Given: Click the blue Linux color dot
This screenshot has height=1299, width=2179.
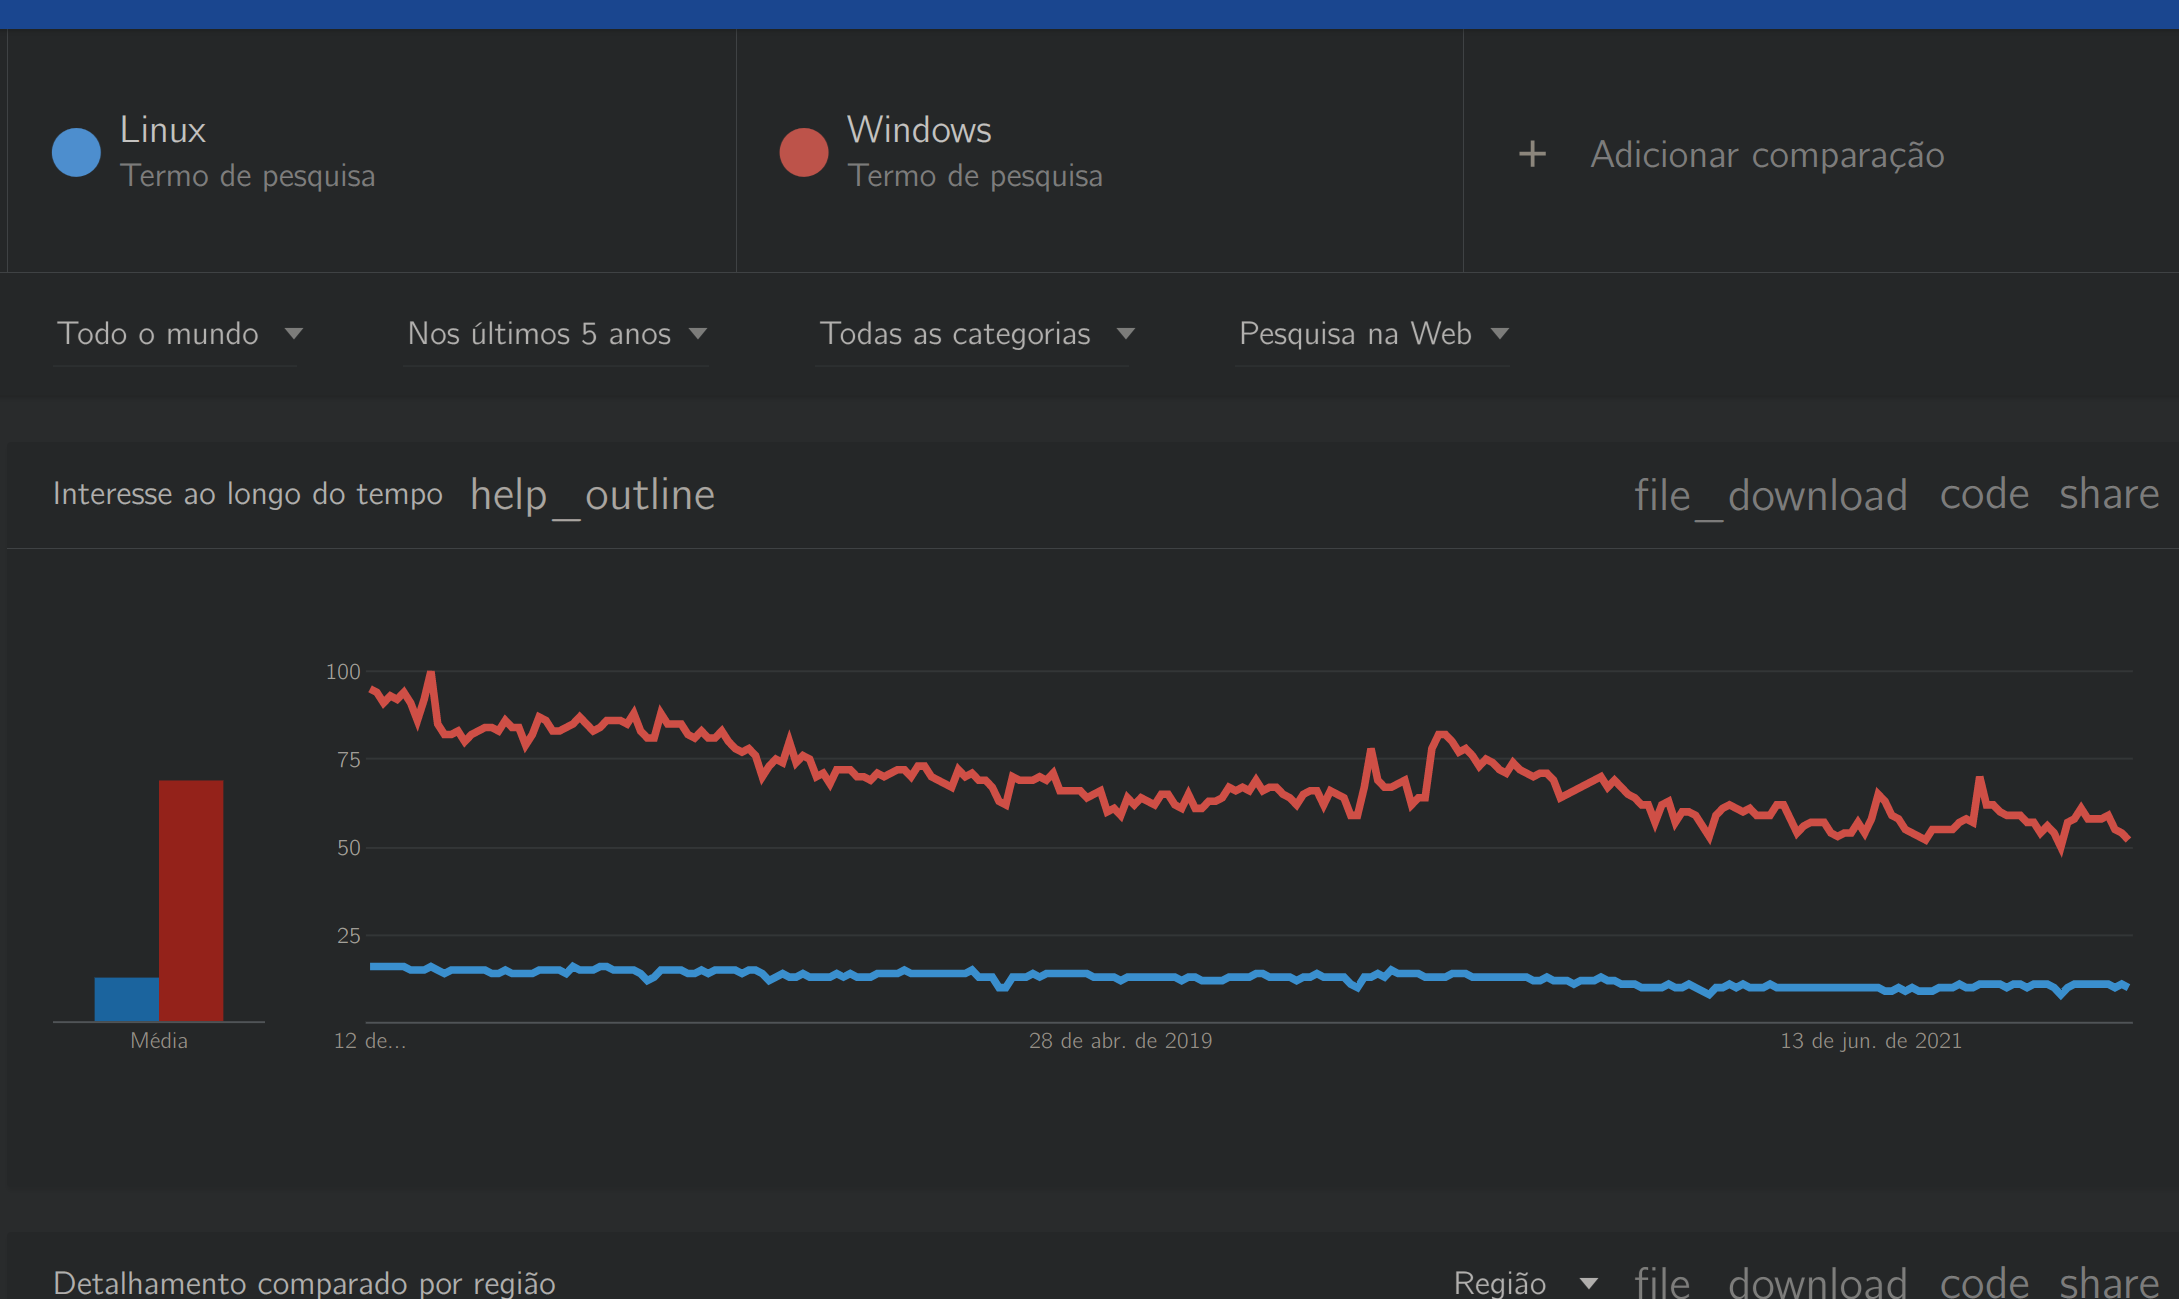Looking at the screenshot, I should tap(76, 153).
